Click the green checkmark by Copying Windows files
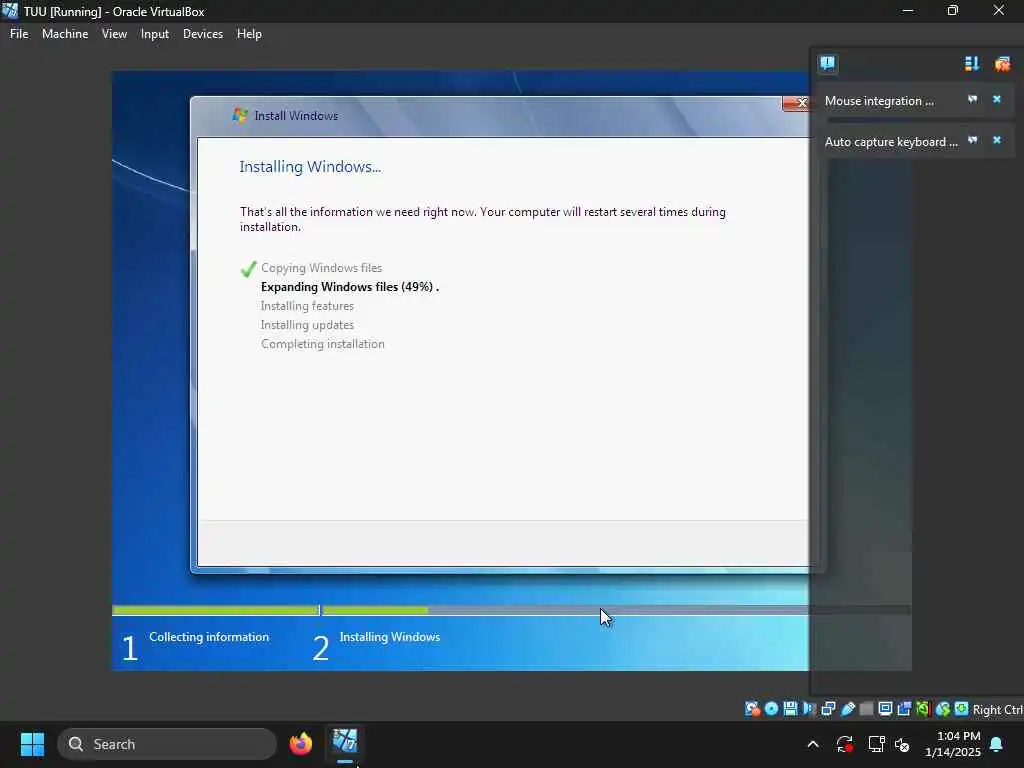 [248, 268]
